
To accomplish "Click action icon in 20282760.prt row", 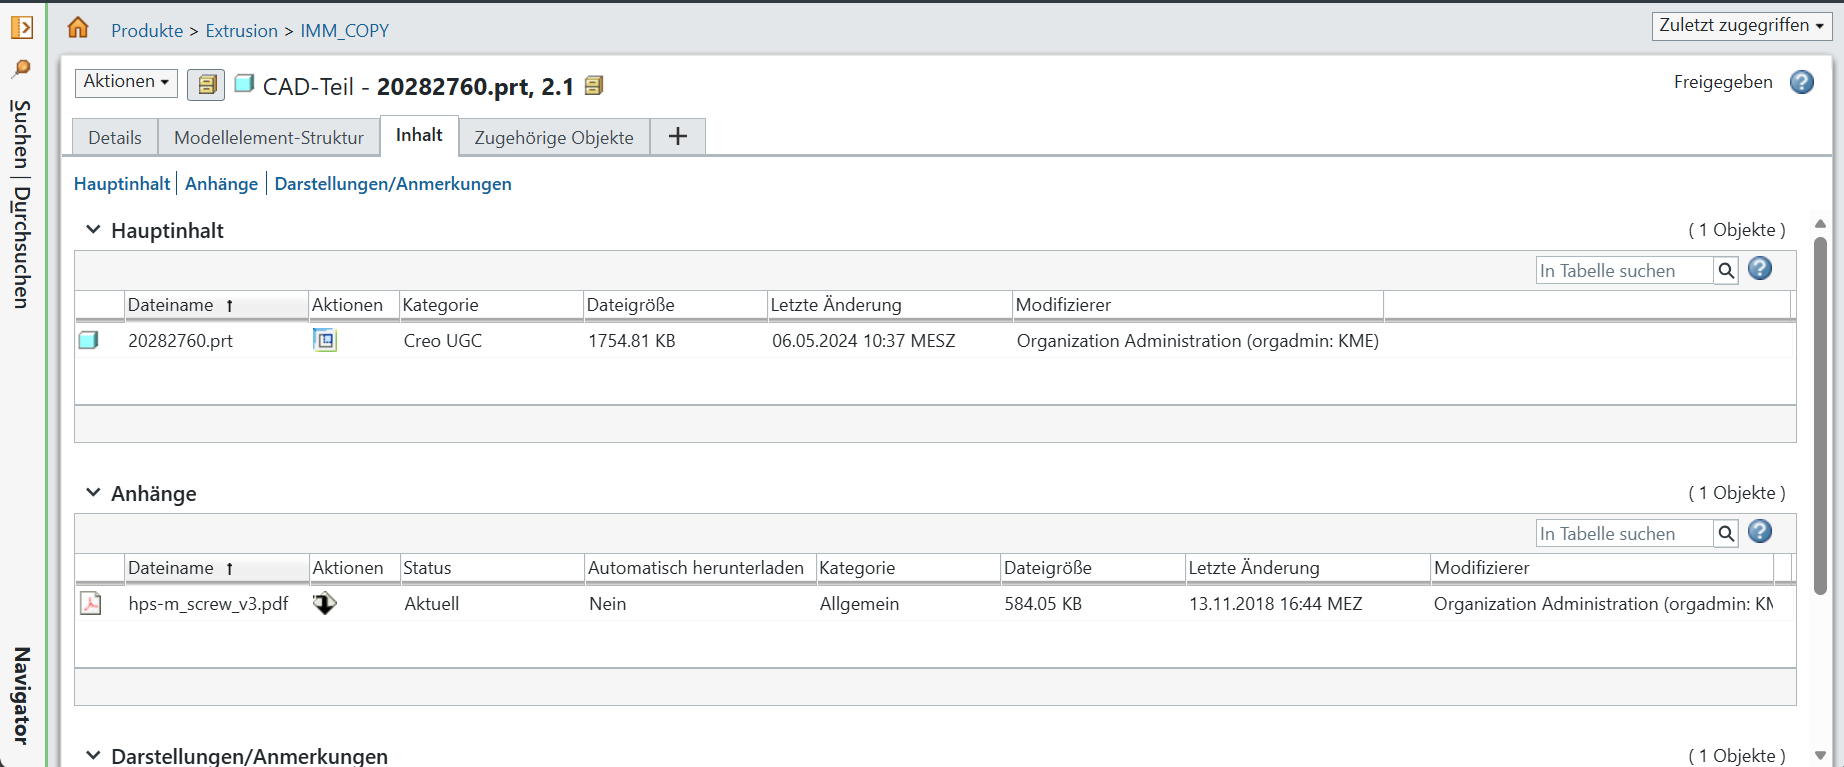I will [325, 340].
